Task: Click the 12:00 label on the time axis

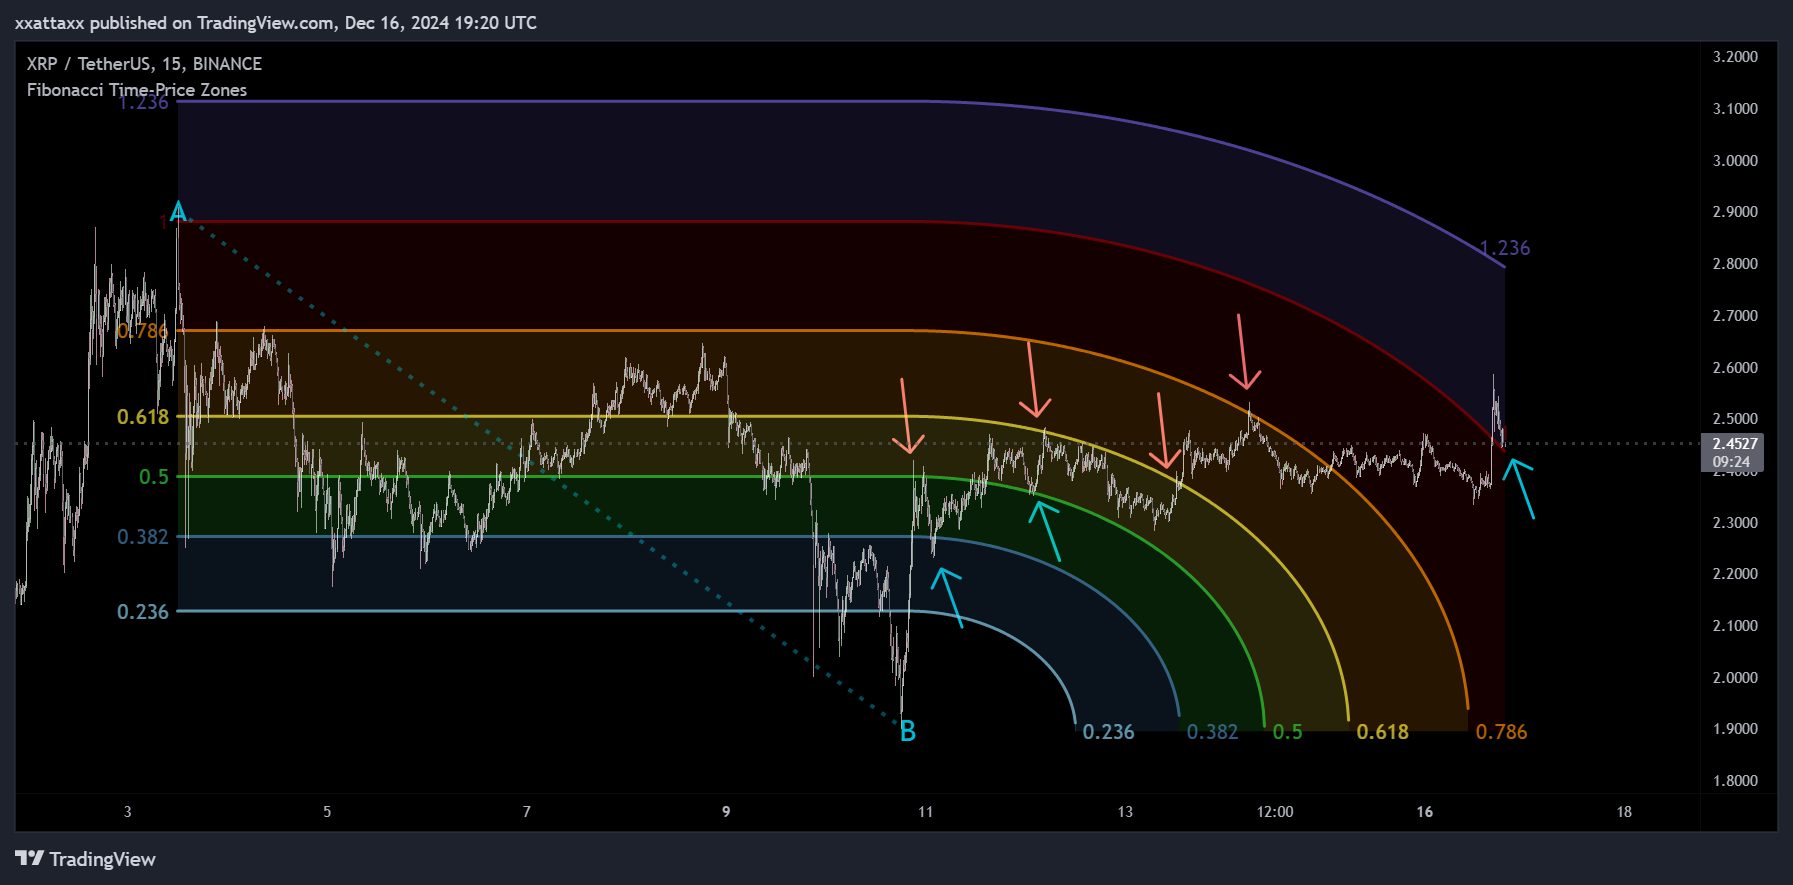Action: tap(1275, 812)
